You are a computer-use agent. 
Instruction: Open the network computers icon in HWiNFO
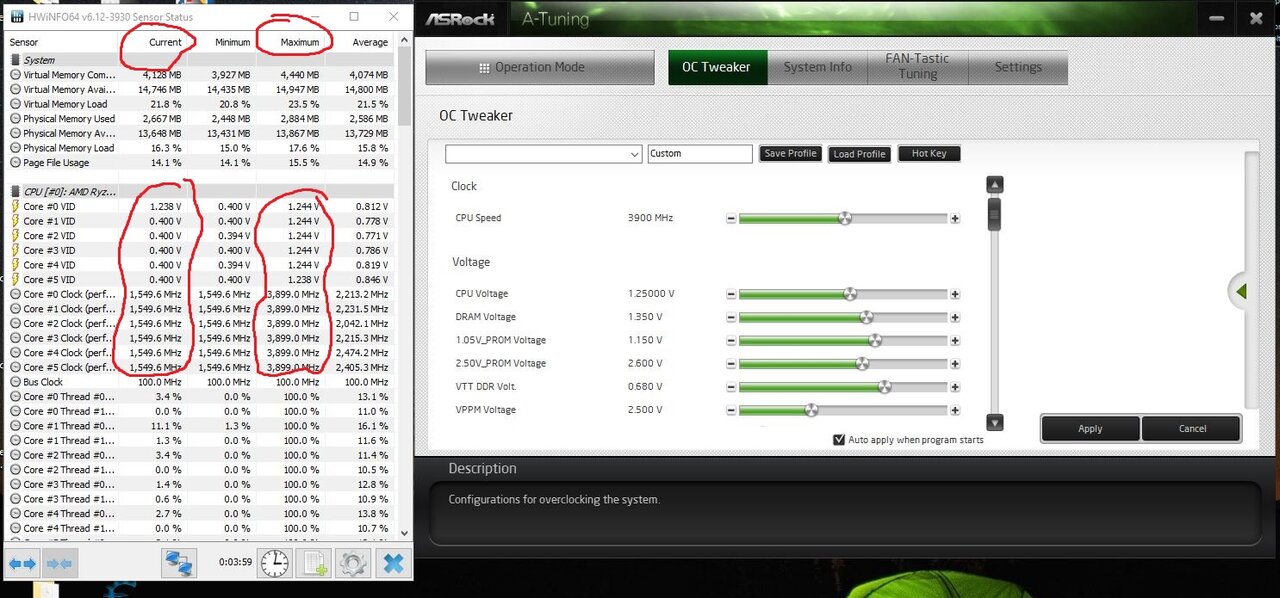coord(179,564)
